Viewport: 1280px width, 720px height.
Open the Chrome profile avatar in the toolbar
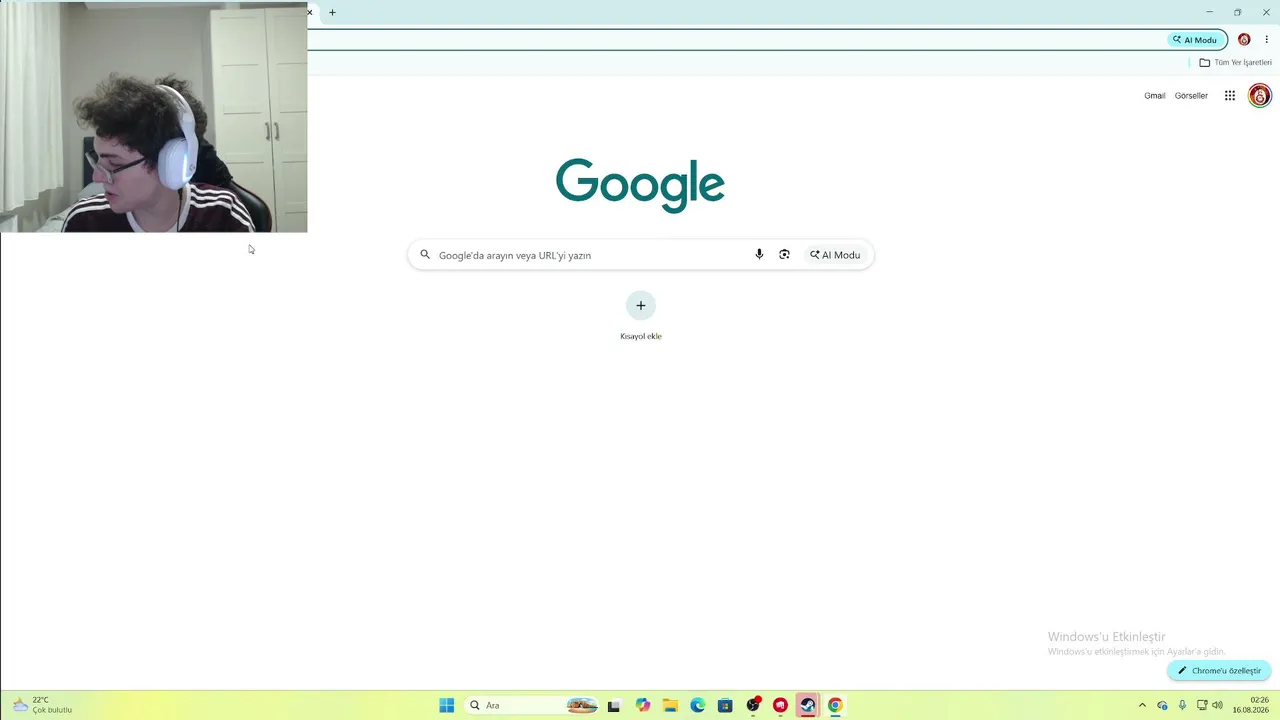(x=1244, y=40)
